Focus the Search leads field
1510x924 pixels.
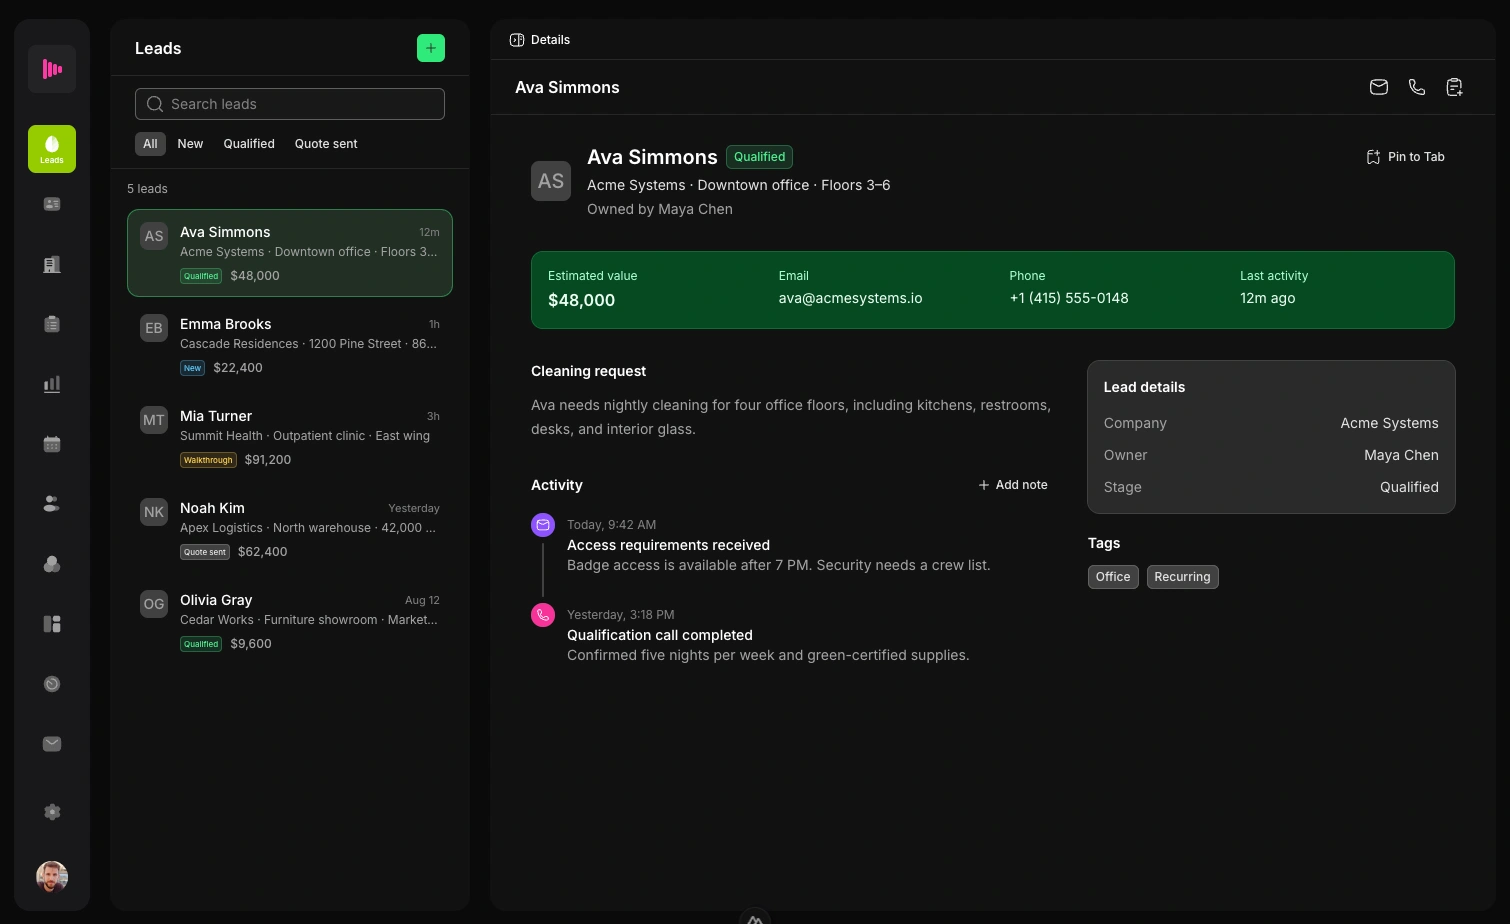pyautogui.click(x=290, y=104)
